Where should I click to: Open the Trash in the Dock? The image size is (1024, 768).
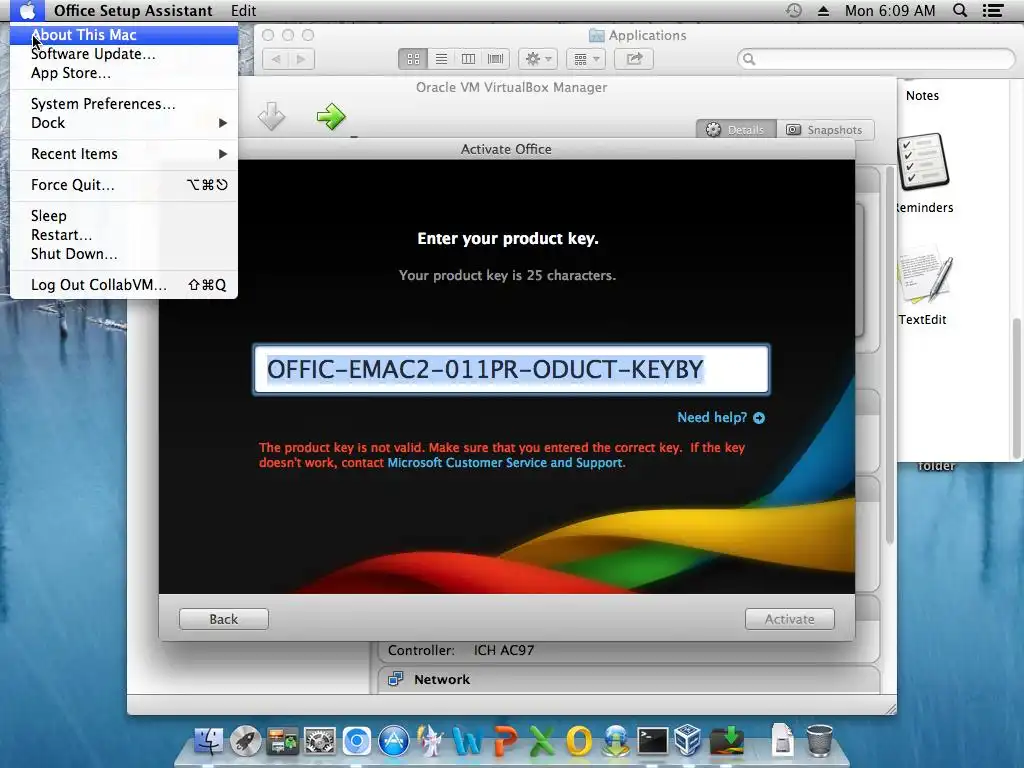pyautogui.click(x=819, y=741)
